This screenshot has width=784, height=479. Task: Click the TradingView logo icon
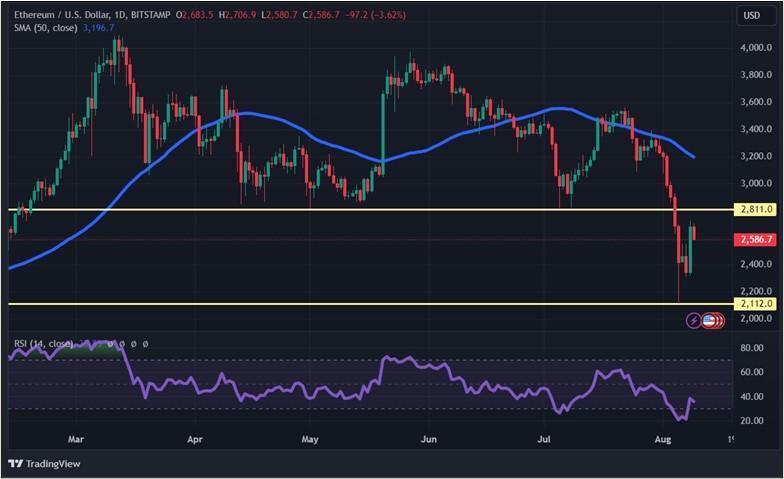click(16, 464)
